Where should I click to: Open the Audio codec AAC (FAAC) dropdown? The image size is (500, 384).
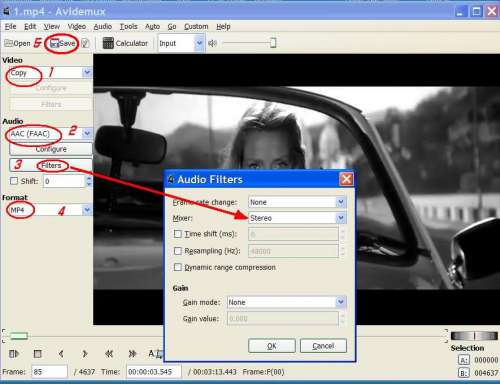coord(87,133)
